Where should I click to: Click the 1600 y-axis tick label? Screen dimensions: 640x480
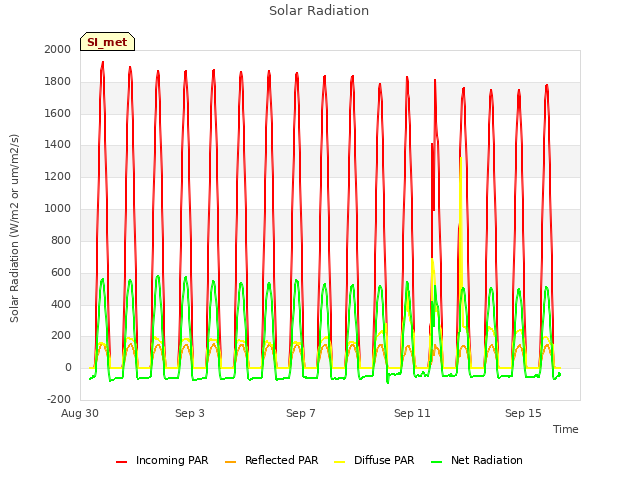click(x=58, y=113)
